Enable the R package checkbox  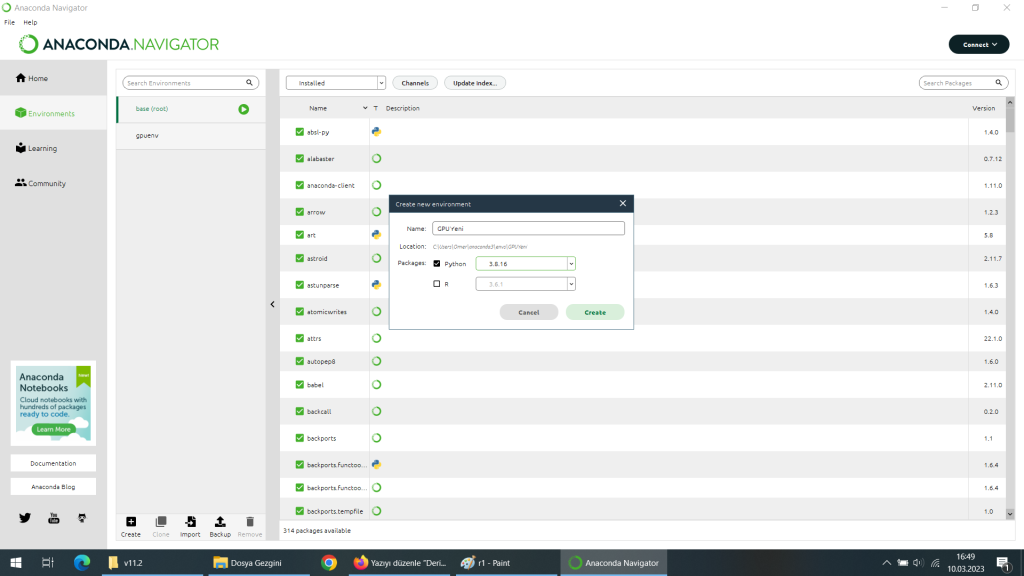click(x=437, y=284)
